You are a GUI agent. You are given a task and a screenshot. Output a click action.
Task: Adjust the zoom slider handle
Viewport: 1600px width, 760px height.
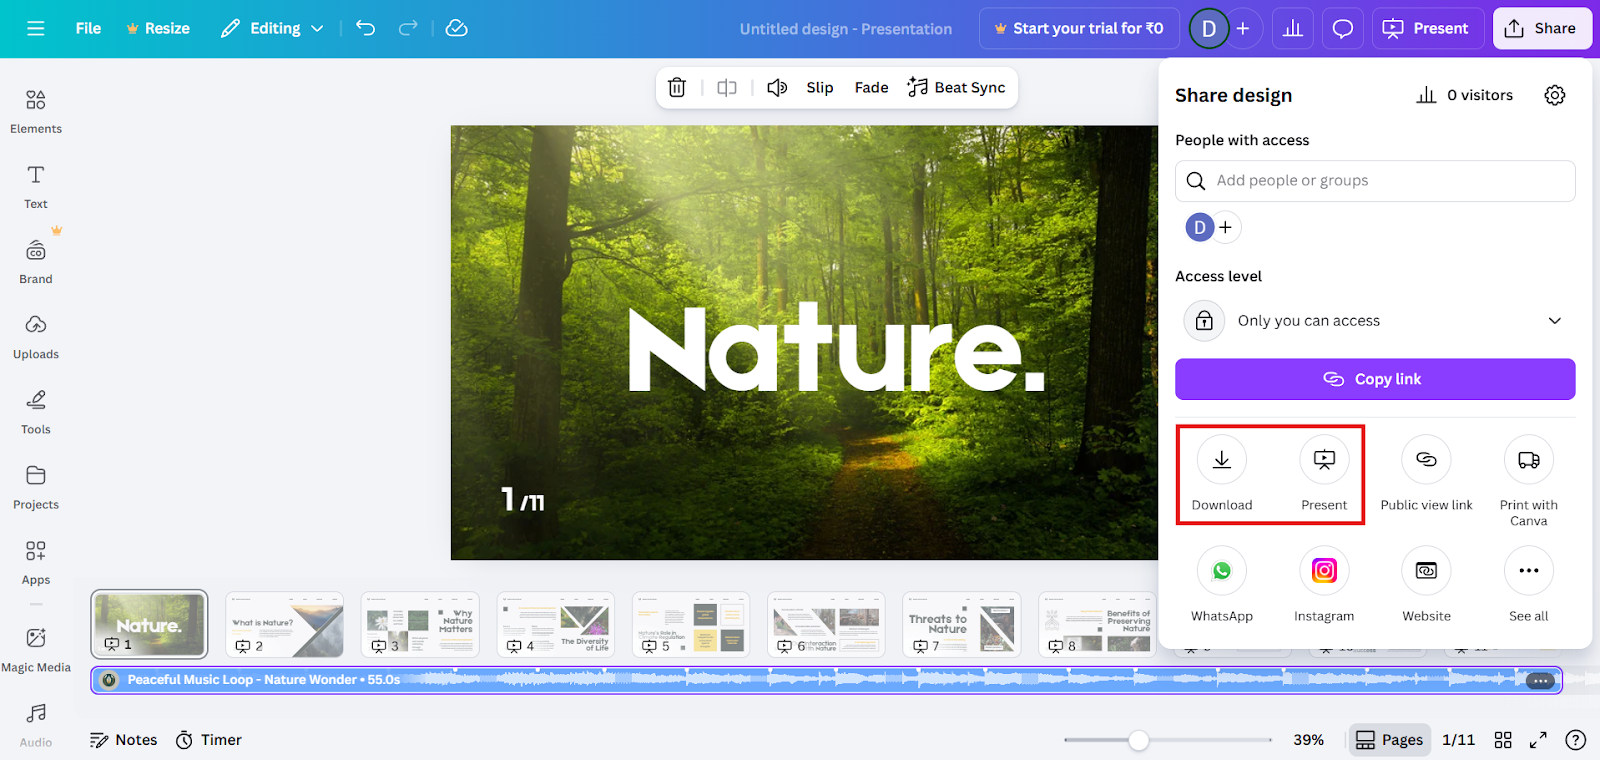tap(1138, 740)
